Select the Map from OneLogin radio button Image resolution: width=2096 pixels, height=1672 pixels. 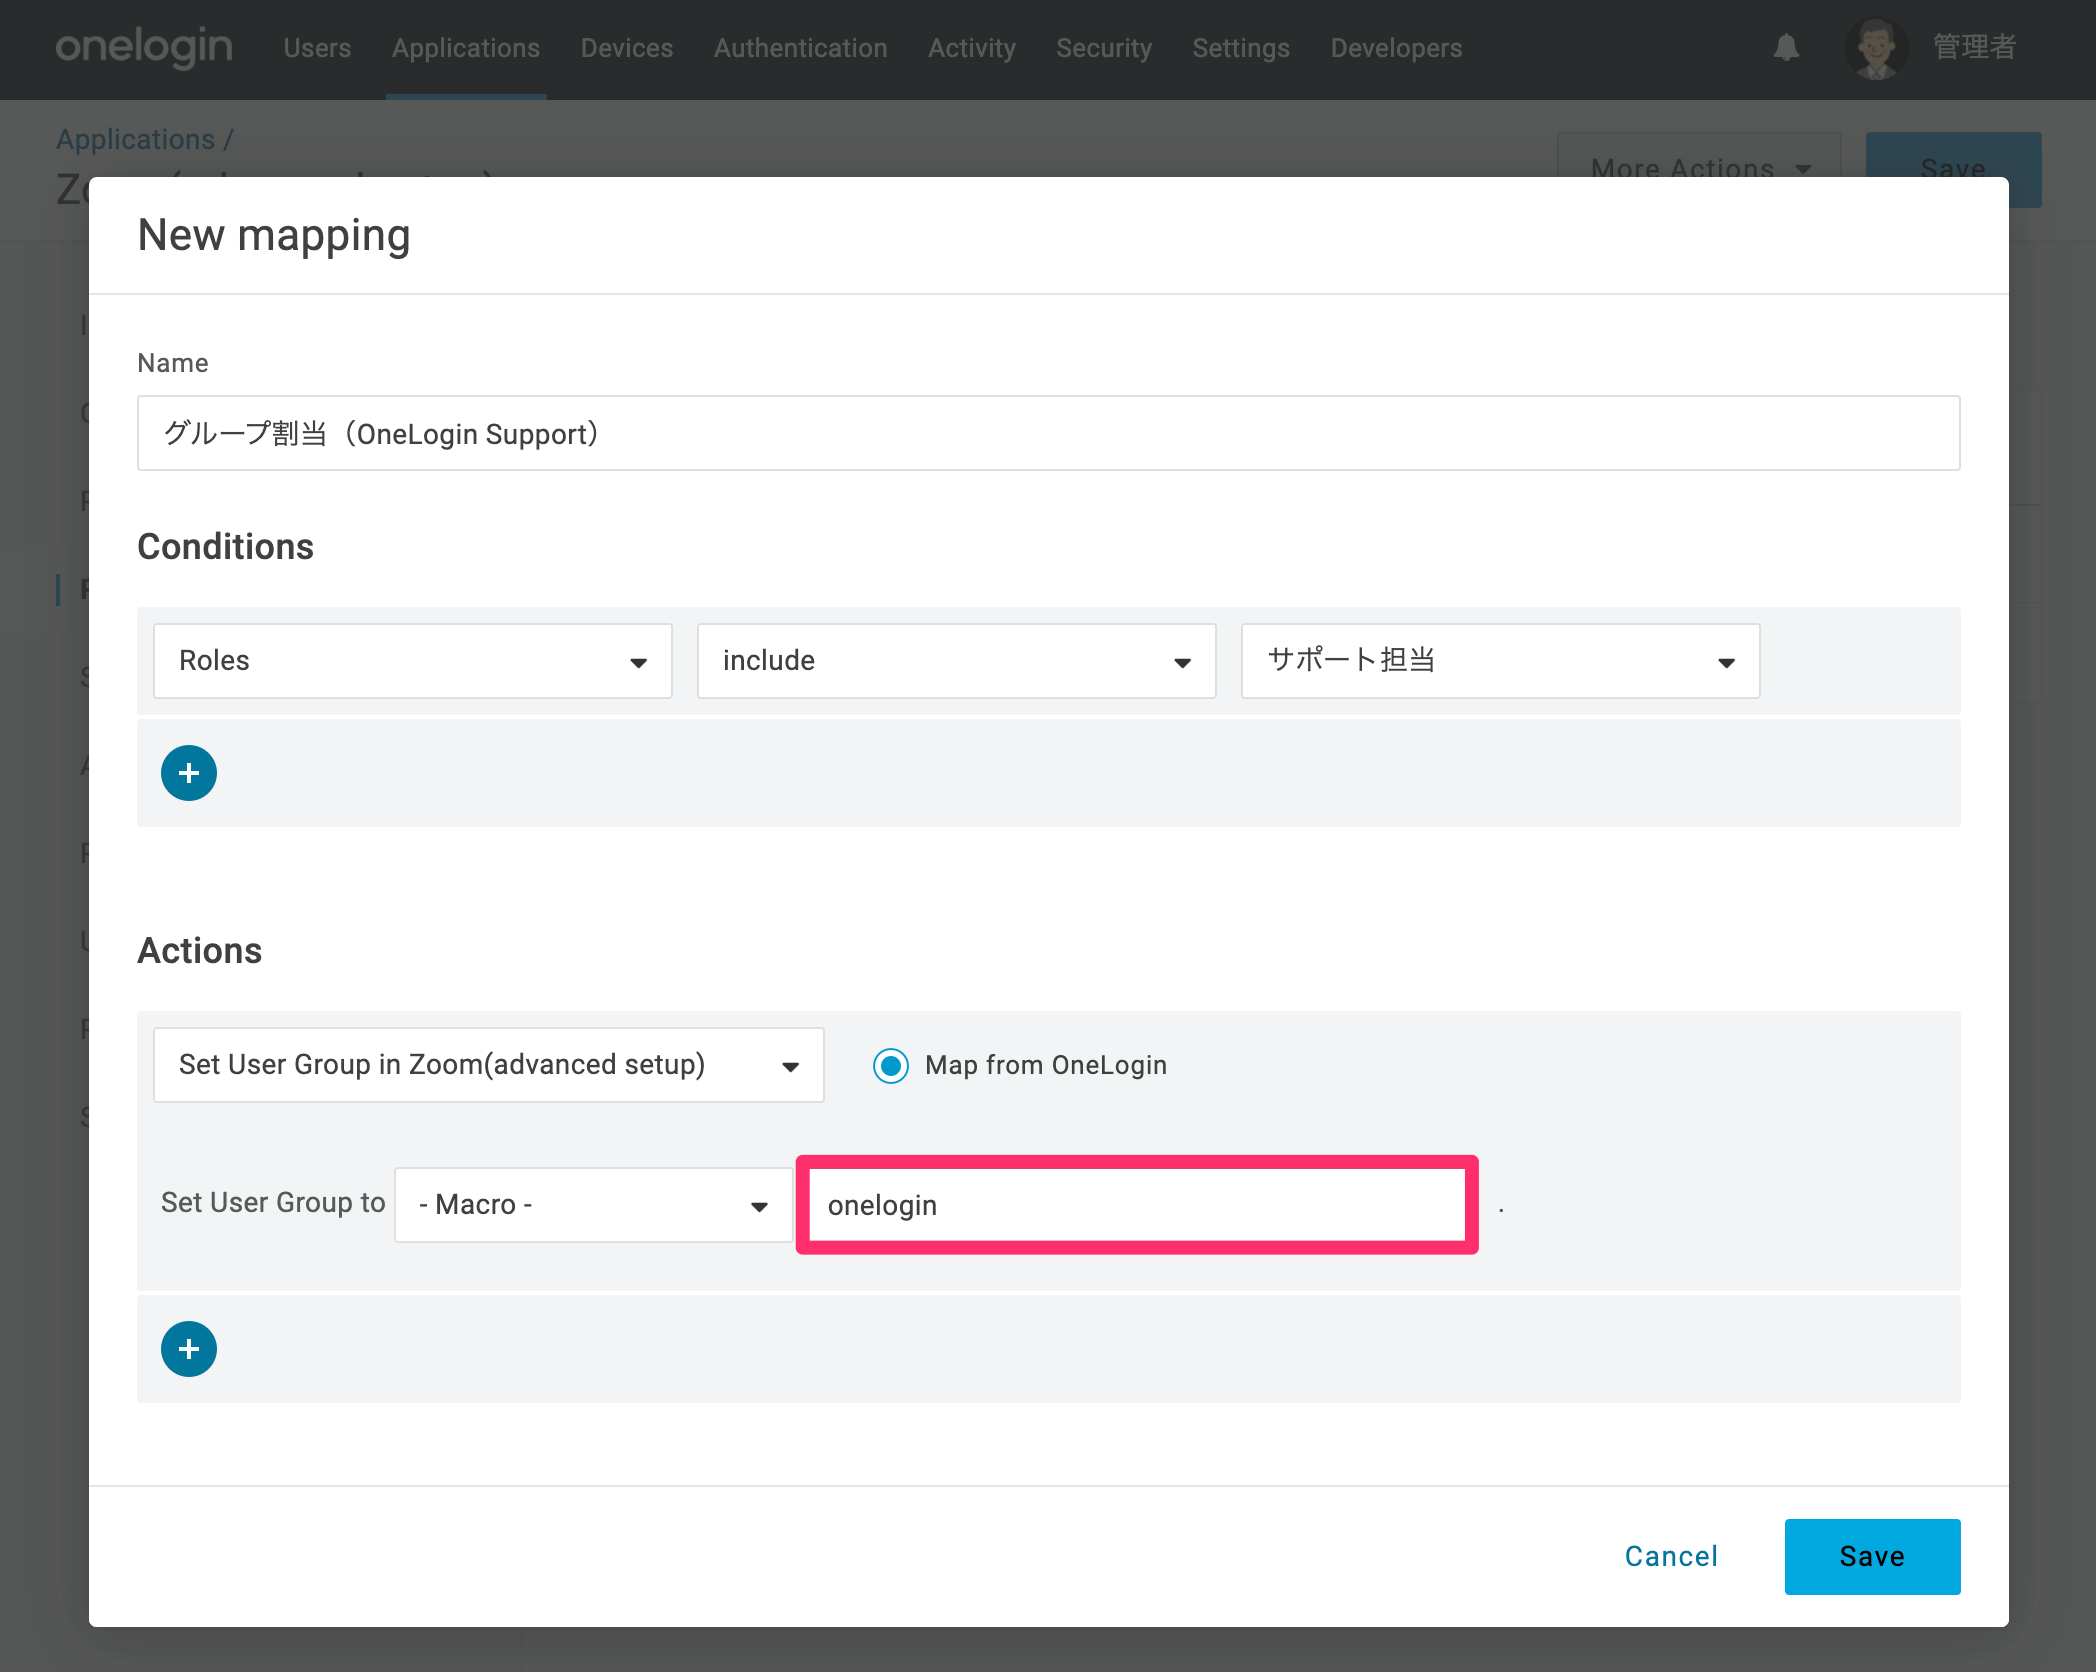point(891,1066)
